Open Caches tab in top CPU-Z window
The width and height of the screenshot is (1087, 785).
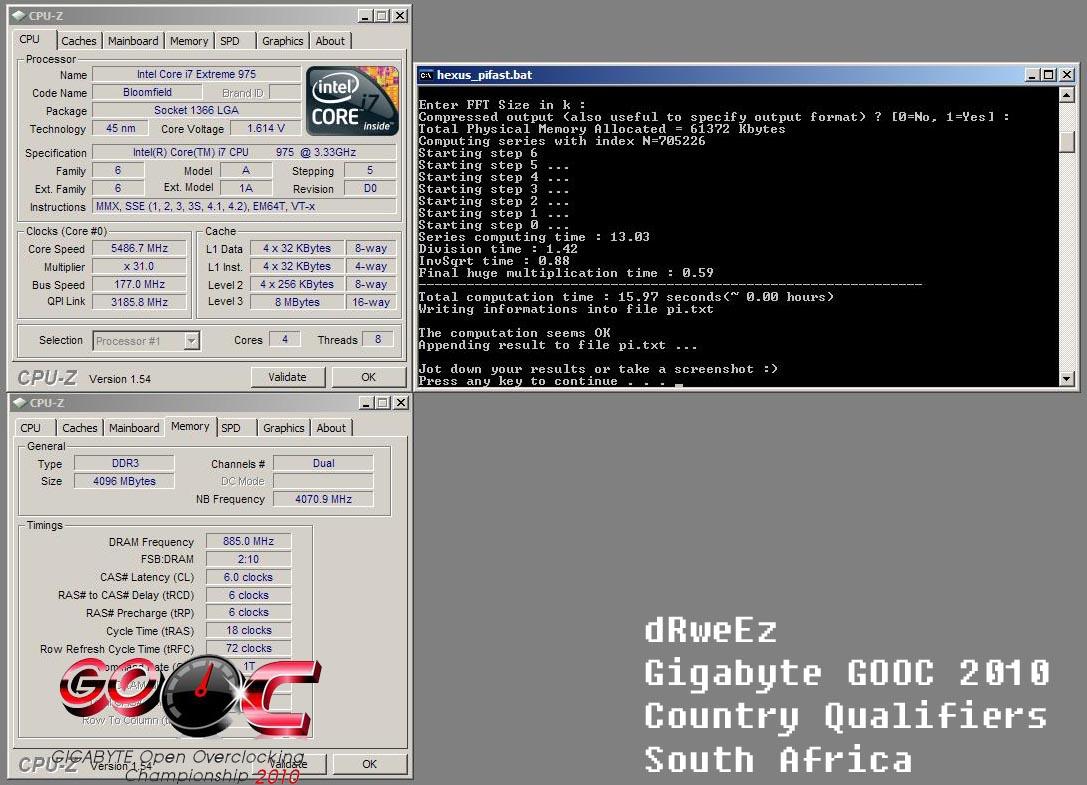[78, 41]
